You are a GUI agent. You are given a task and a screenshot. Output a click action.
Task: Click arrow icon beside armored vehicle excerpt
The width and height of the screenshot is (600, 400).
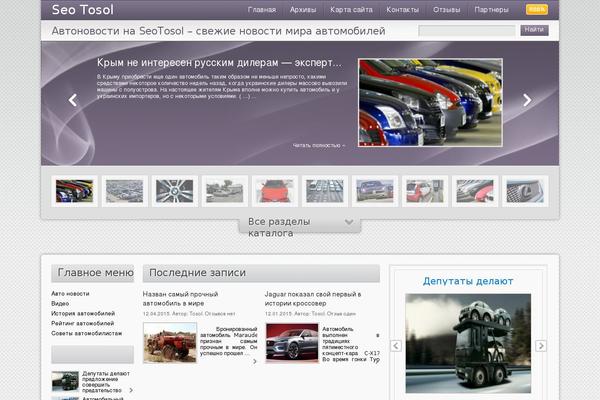[x=254, y=361]
